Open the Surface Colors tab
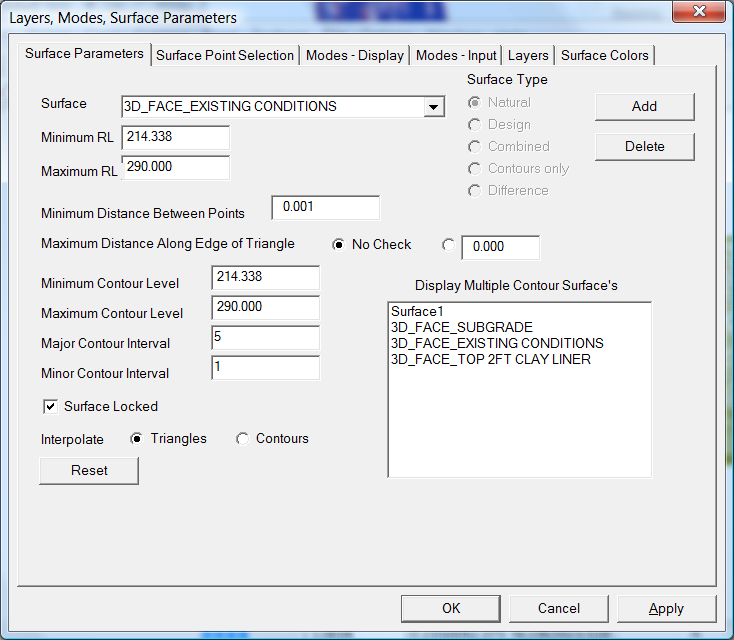734x640 pixels. click(x=605, y=55)
